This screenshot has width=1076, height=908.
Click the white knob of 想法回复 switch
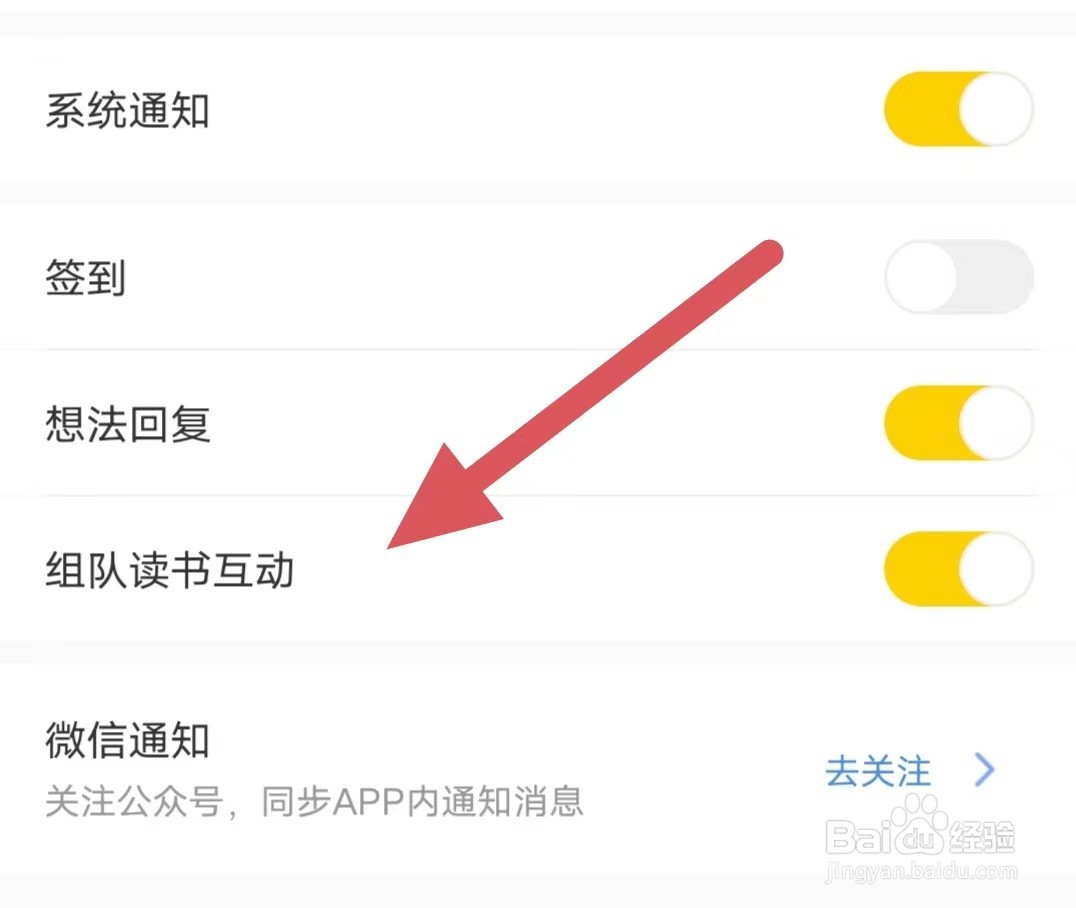[x=996, y=422]
